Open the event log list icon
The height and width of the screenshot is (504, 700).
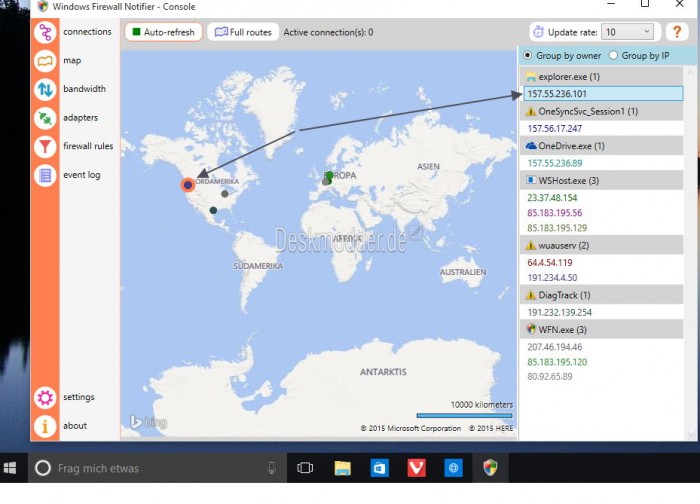click(45, 175)
